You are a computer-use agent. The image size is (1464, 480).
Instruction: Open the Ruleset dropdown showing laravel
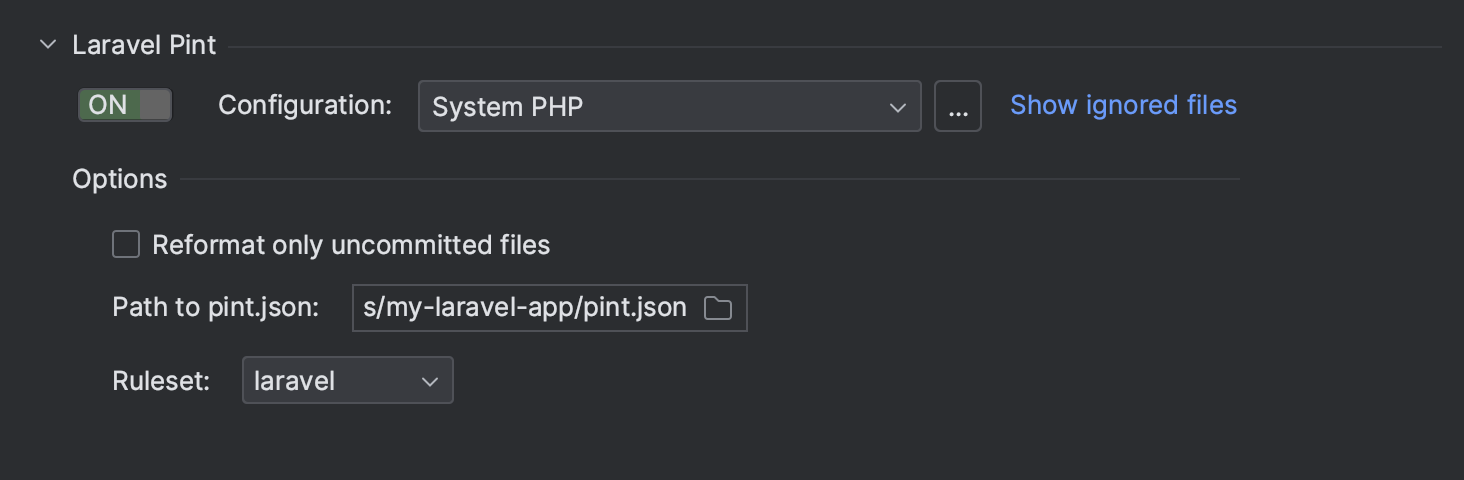[x=347, y=381]
